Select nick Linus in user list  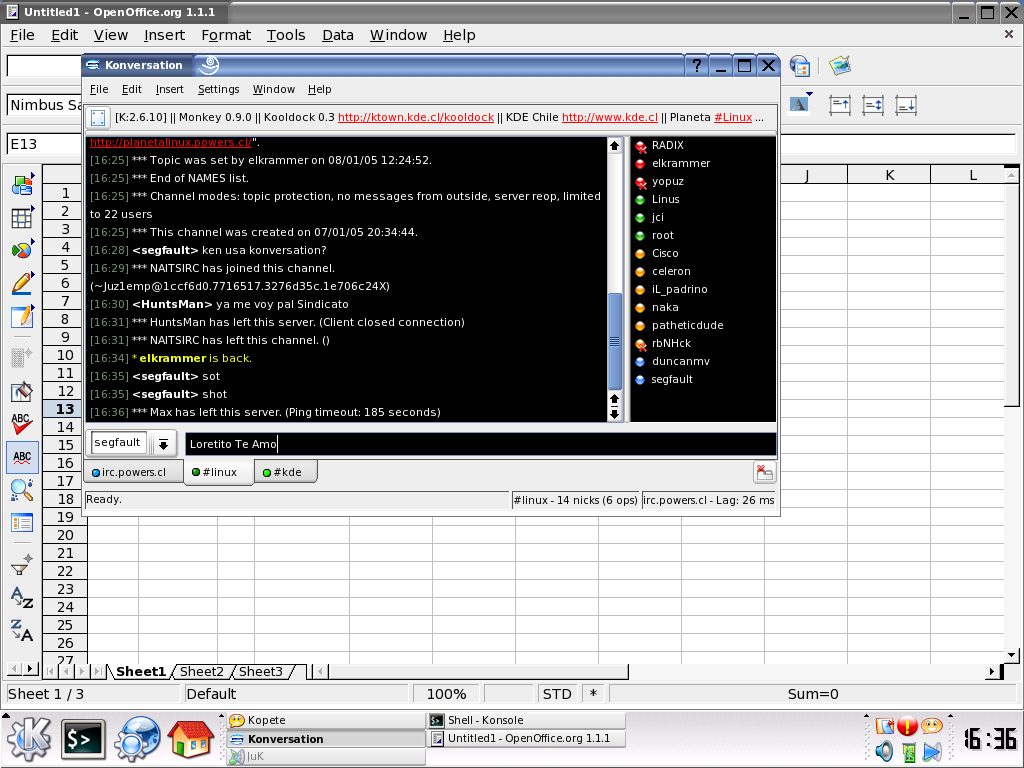click(x=665, y=199)
